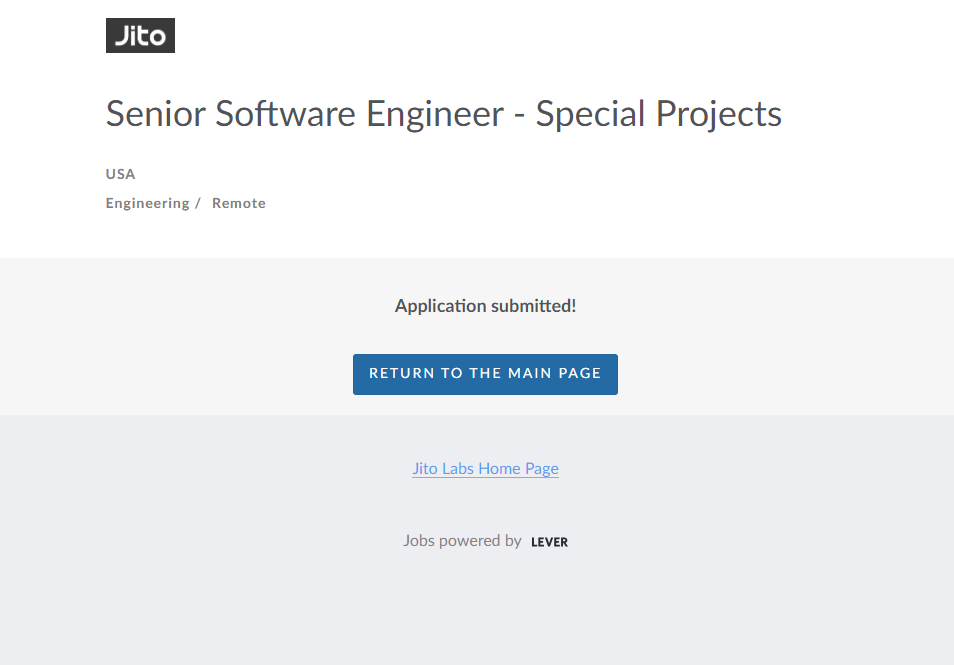Click 'Software Engineer' words in the heading

pos(360,114)
